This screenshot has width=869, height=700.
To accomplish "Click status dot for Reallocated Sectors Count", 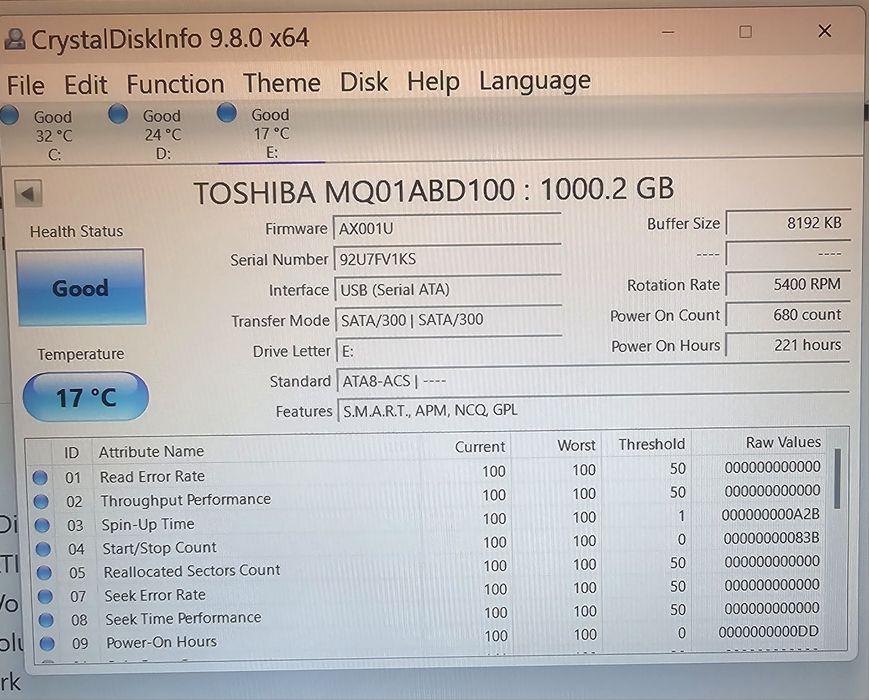I will [x=44, y=573].
